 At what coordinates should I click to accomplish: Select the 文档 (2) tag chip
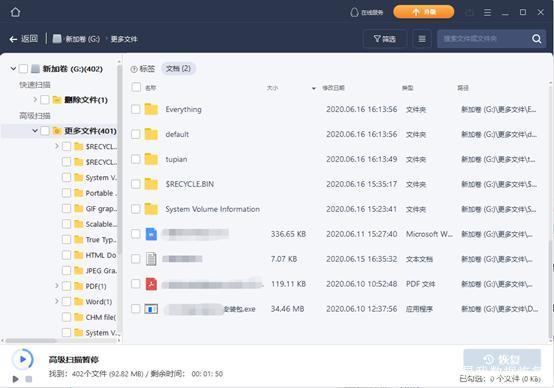click(x=178, y=69)
